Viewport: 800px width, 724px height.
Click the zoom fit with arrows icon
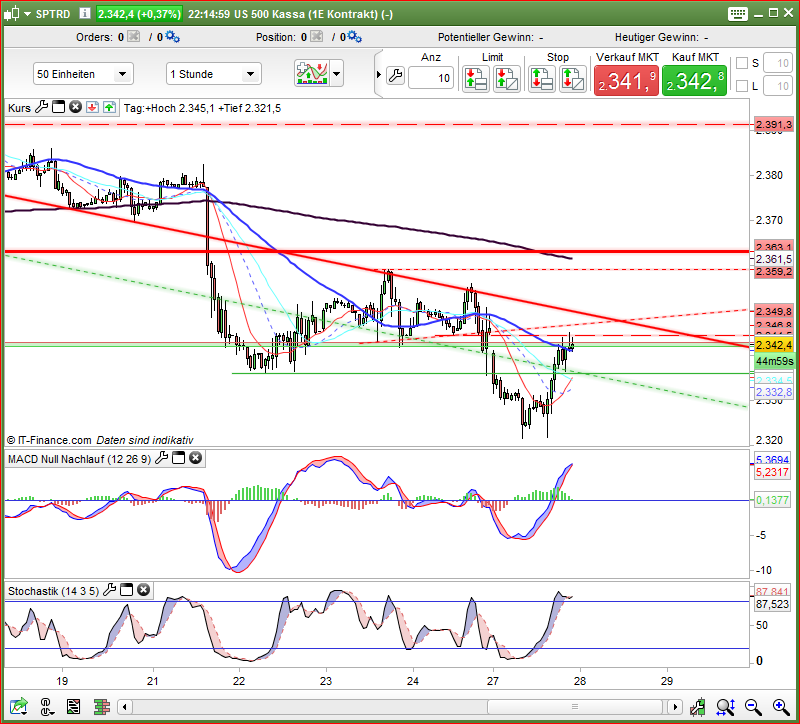[x=725, y=707]
